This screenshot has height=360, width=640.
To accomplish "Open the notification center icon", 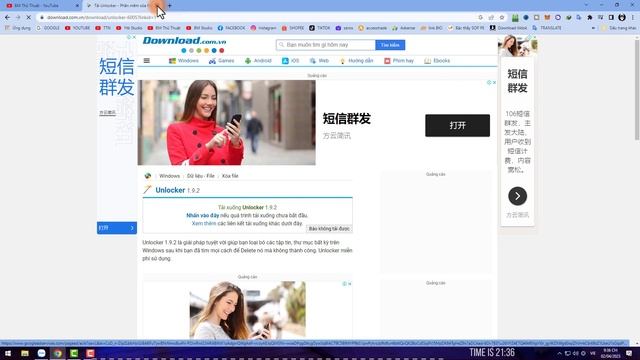I will coord(629,353).
